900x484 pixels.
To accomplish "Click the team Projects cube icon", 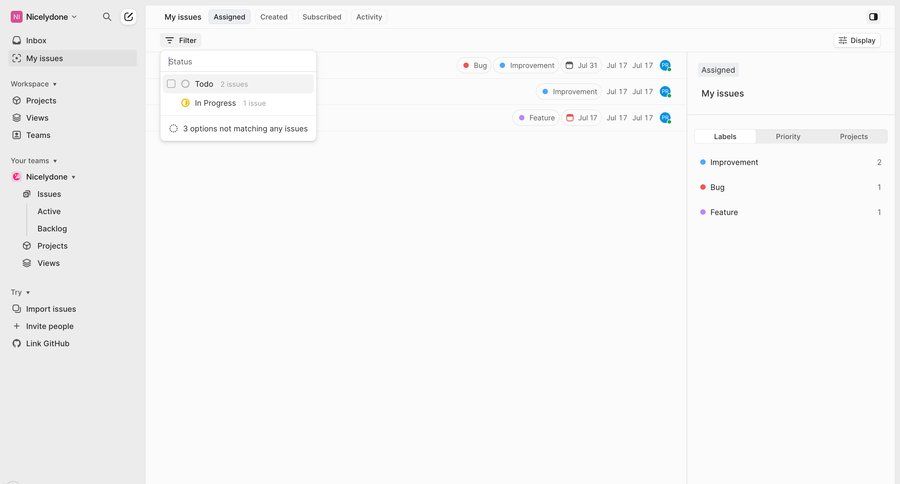I will tap(26, 246).
